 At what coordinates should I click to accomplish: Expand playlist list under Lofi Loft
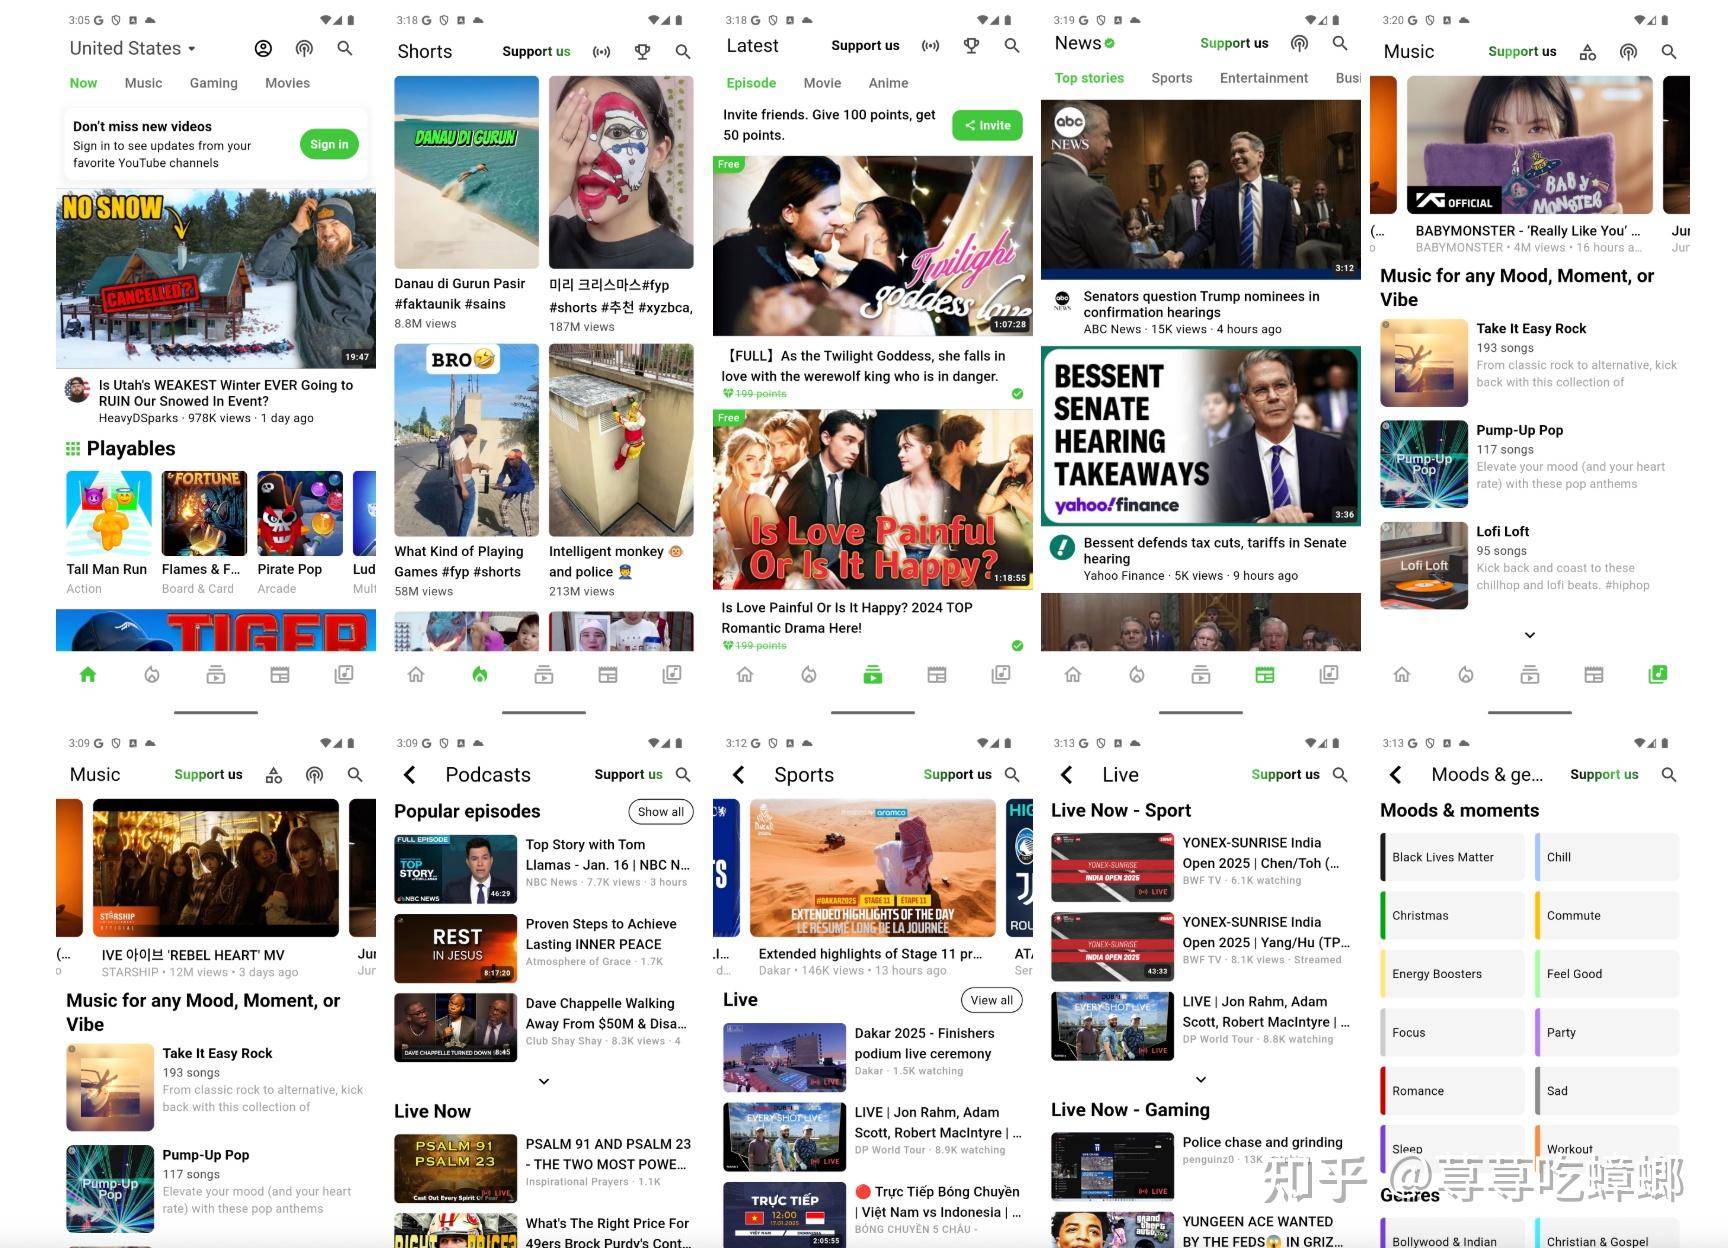point(1529,635)
